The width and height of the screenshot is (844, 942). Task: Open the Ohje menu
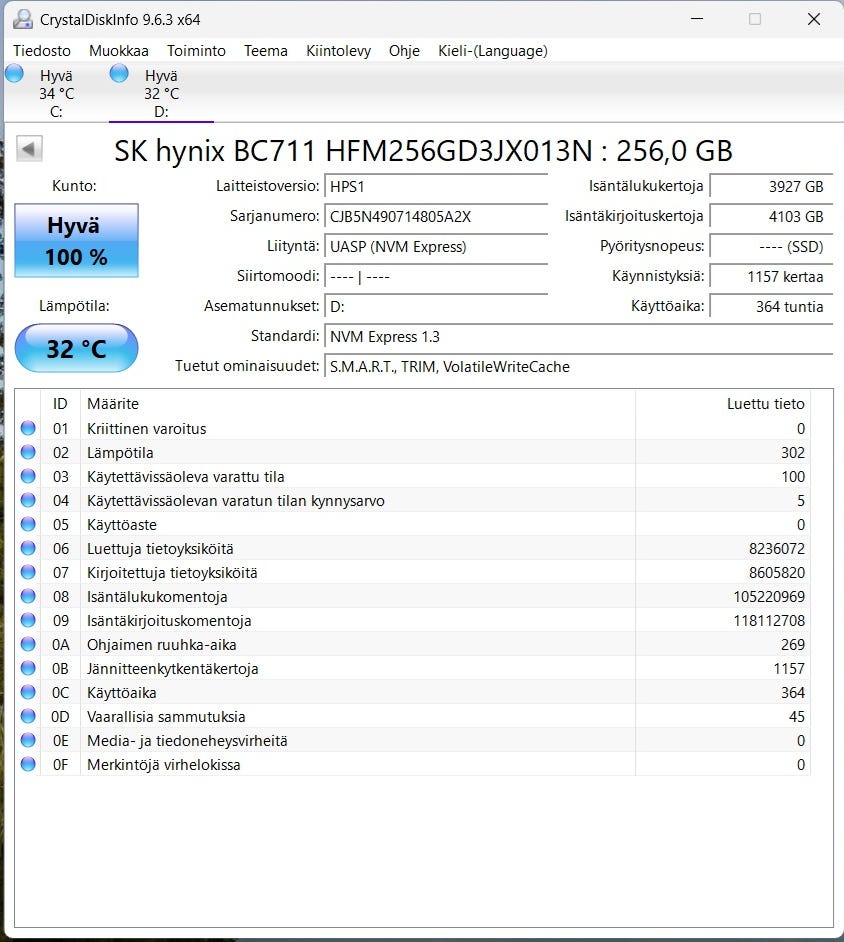(404, 51)
